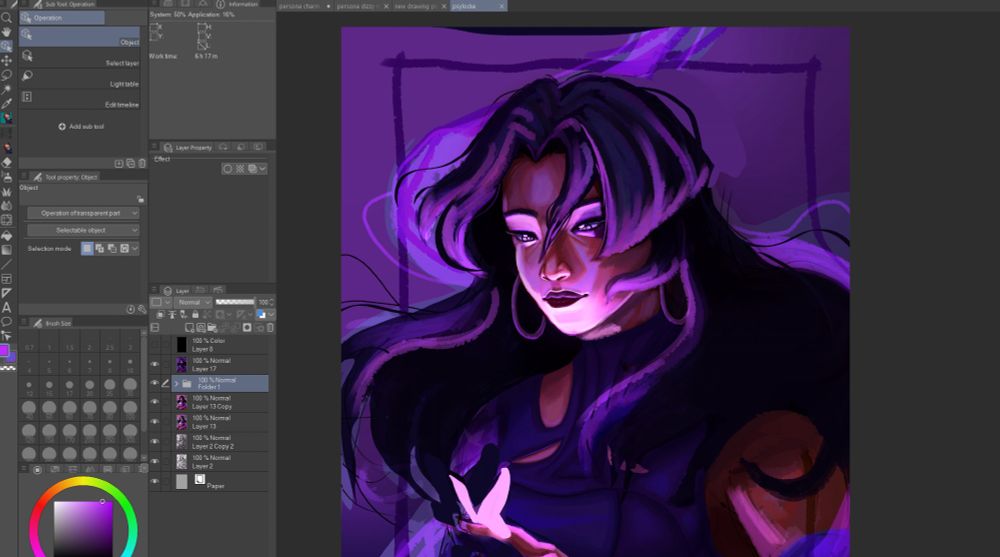Image resolution: width=1000 pixels, height=557 pixels.
Task: Hide the Paper layer via eye icon
Action: [154, 481]
